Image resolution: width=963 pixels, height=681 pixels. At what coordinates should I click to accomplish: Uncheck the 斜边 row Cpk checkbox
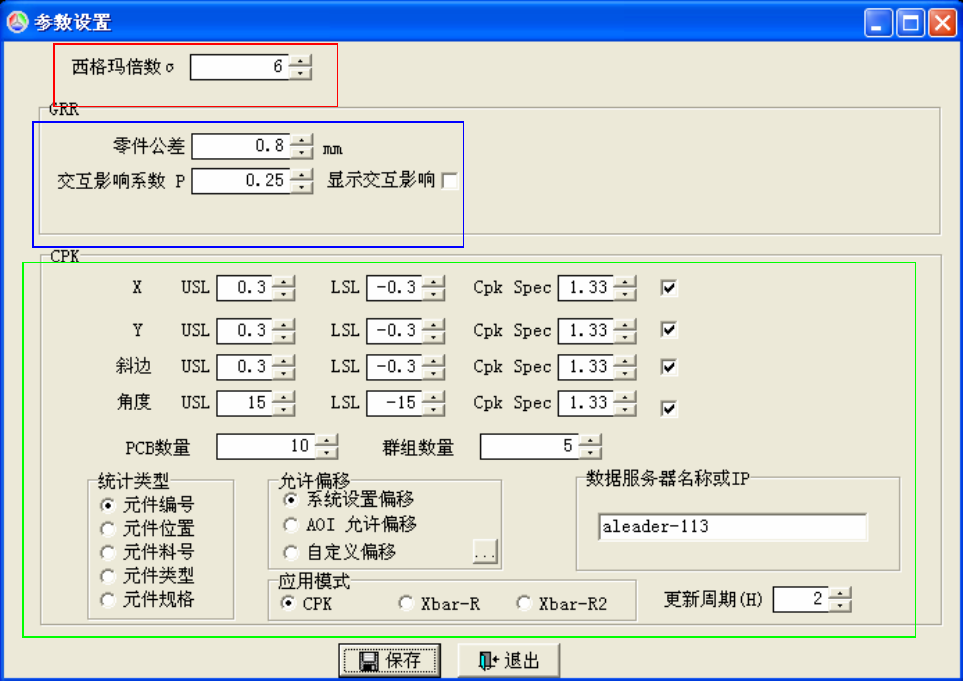tap(669, 367)
